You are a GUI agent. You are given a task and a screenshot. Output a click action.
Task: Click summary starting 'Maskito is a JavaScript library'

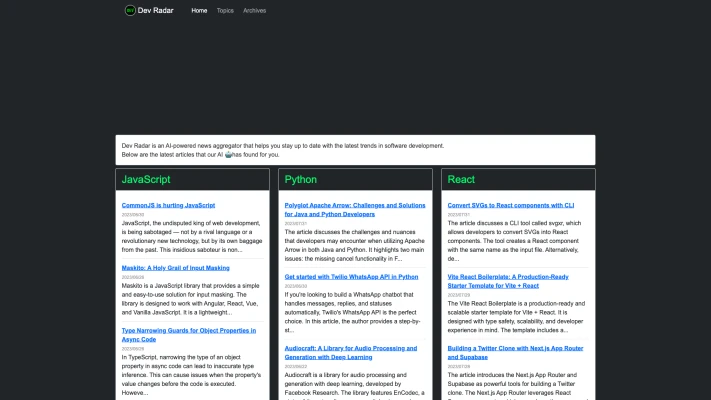tap(191, 299)
